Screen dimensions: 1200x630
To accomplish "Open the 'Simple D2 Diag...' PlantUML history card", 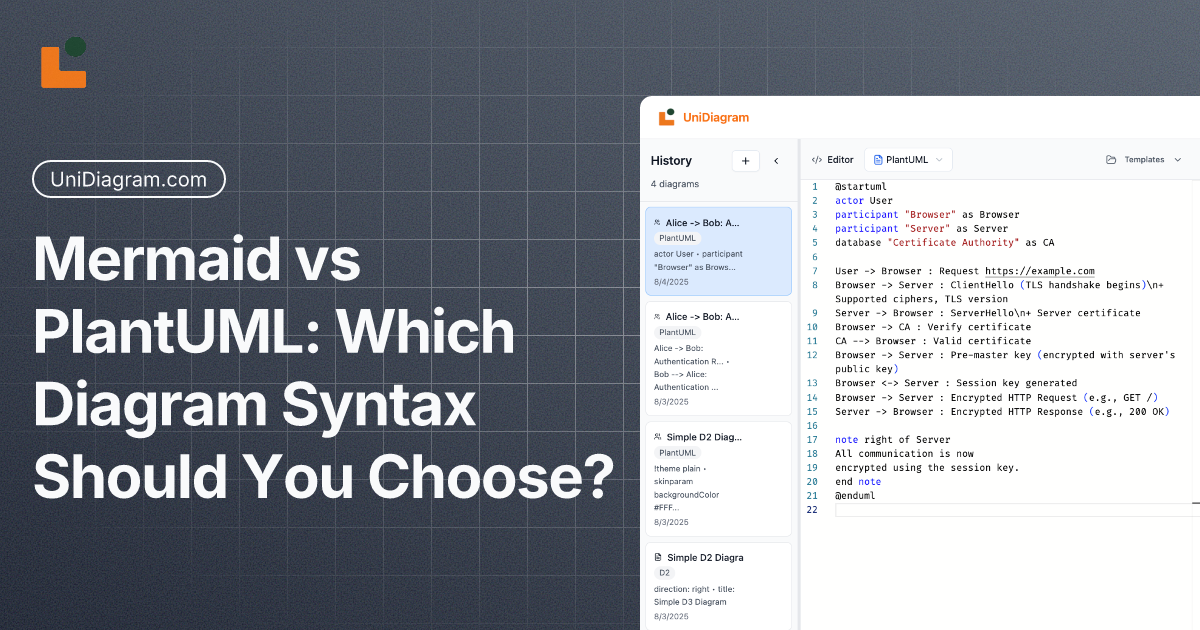I will (x=718, y=478).
